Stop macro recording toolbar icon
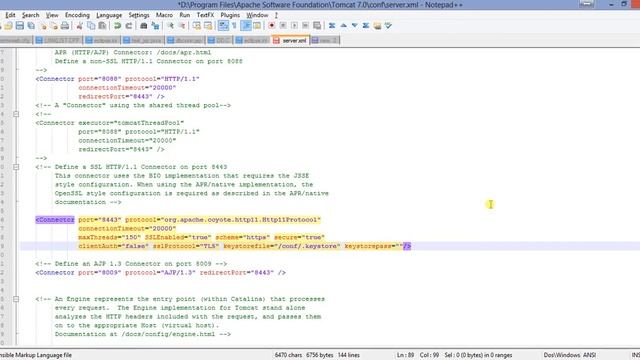This screenshot has width=640, height=360. (283, 26)
